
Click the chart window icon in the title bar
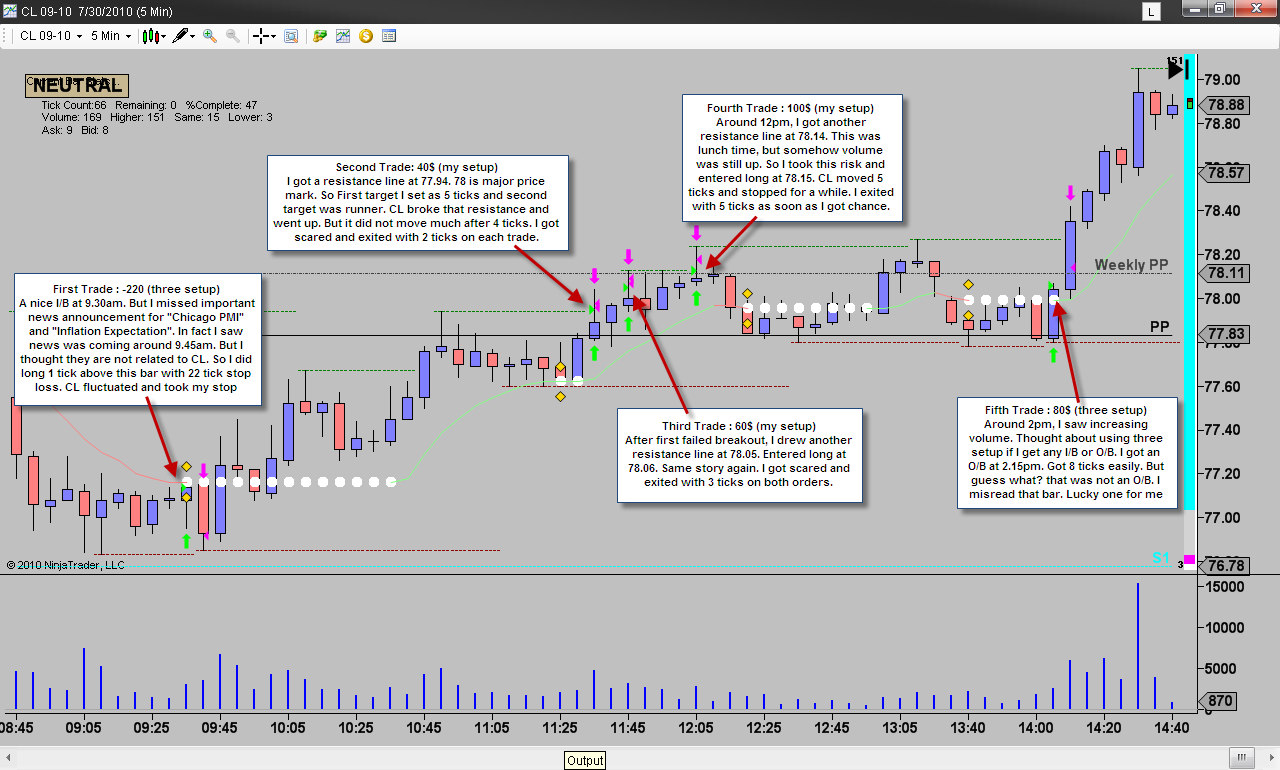(10, 10)
